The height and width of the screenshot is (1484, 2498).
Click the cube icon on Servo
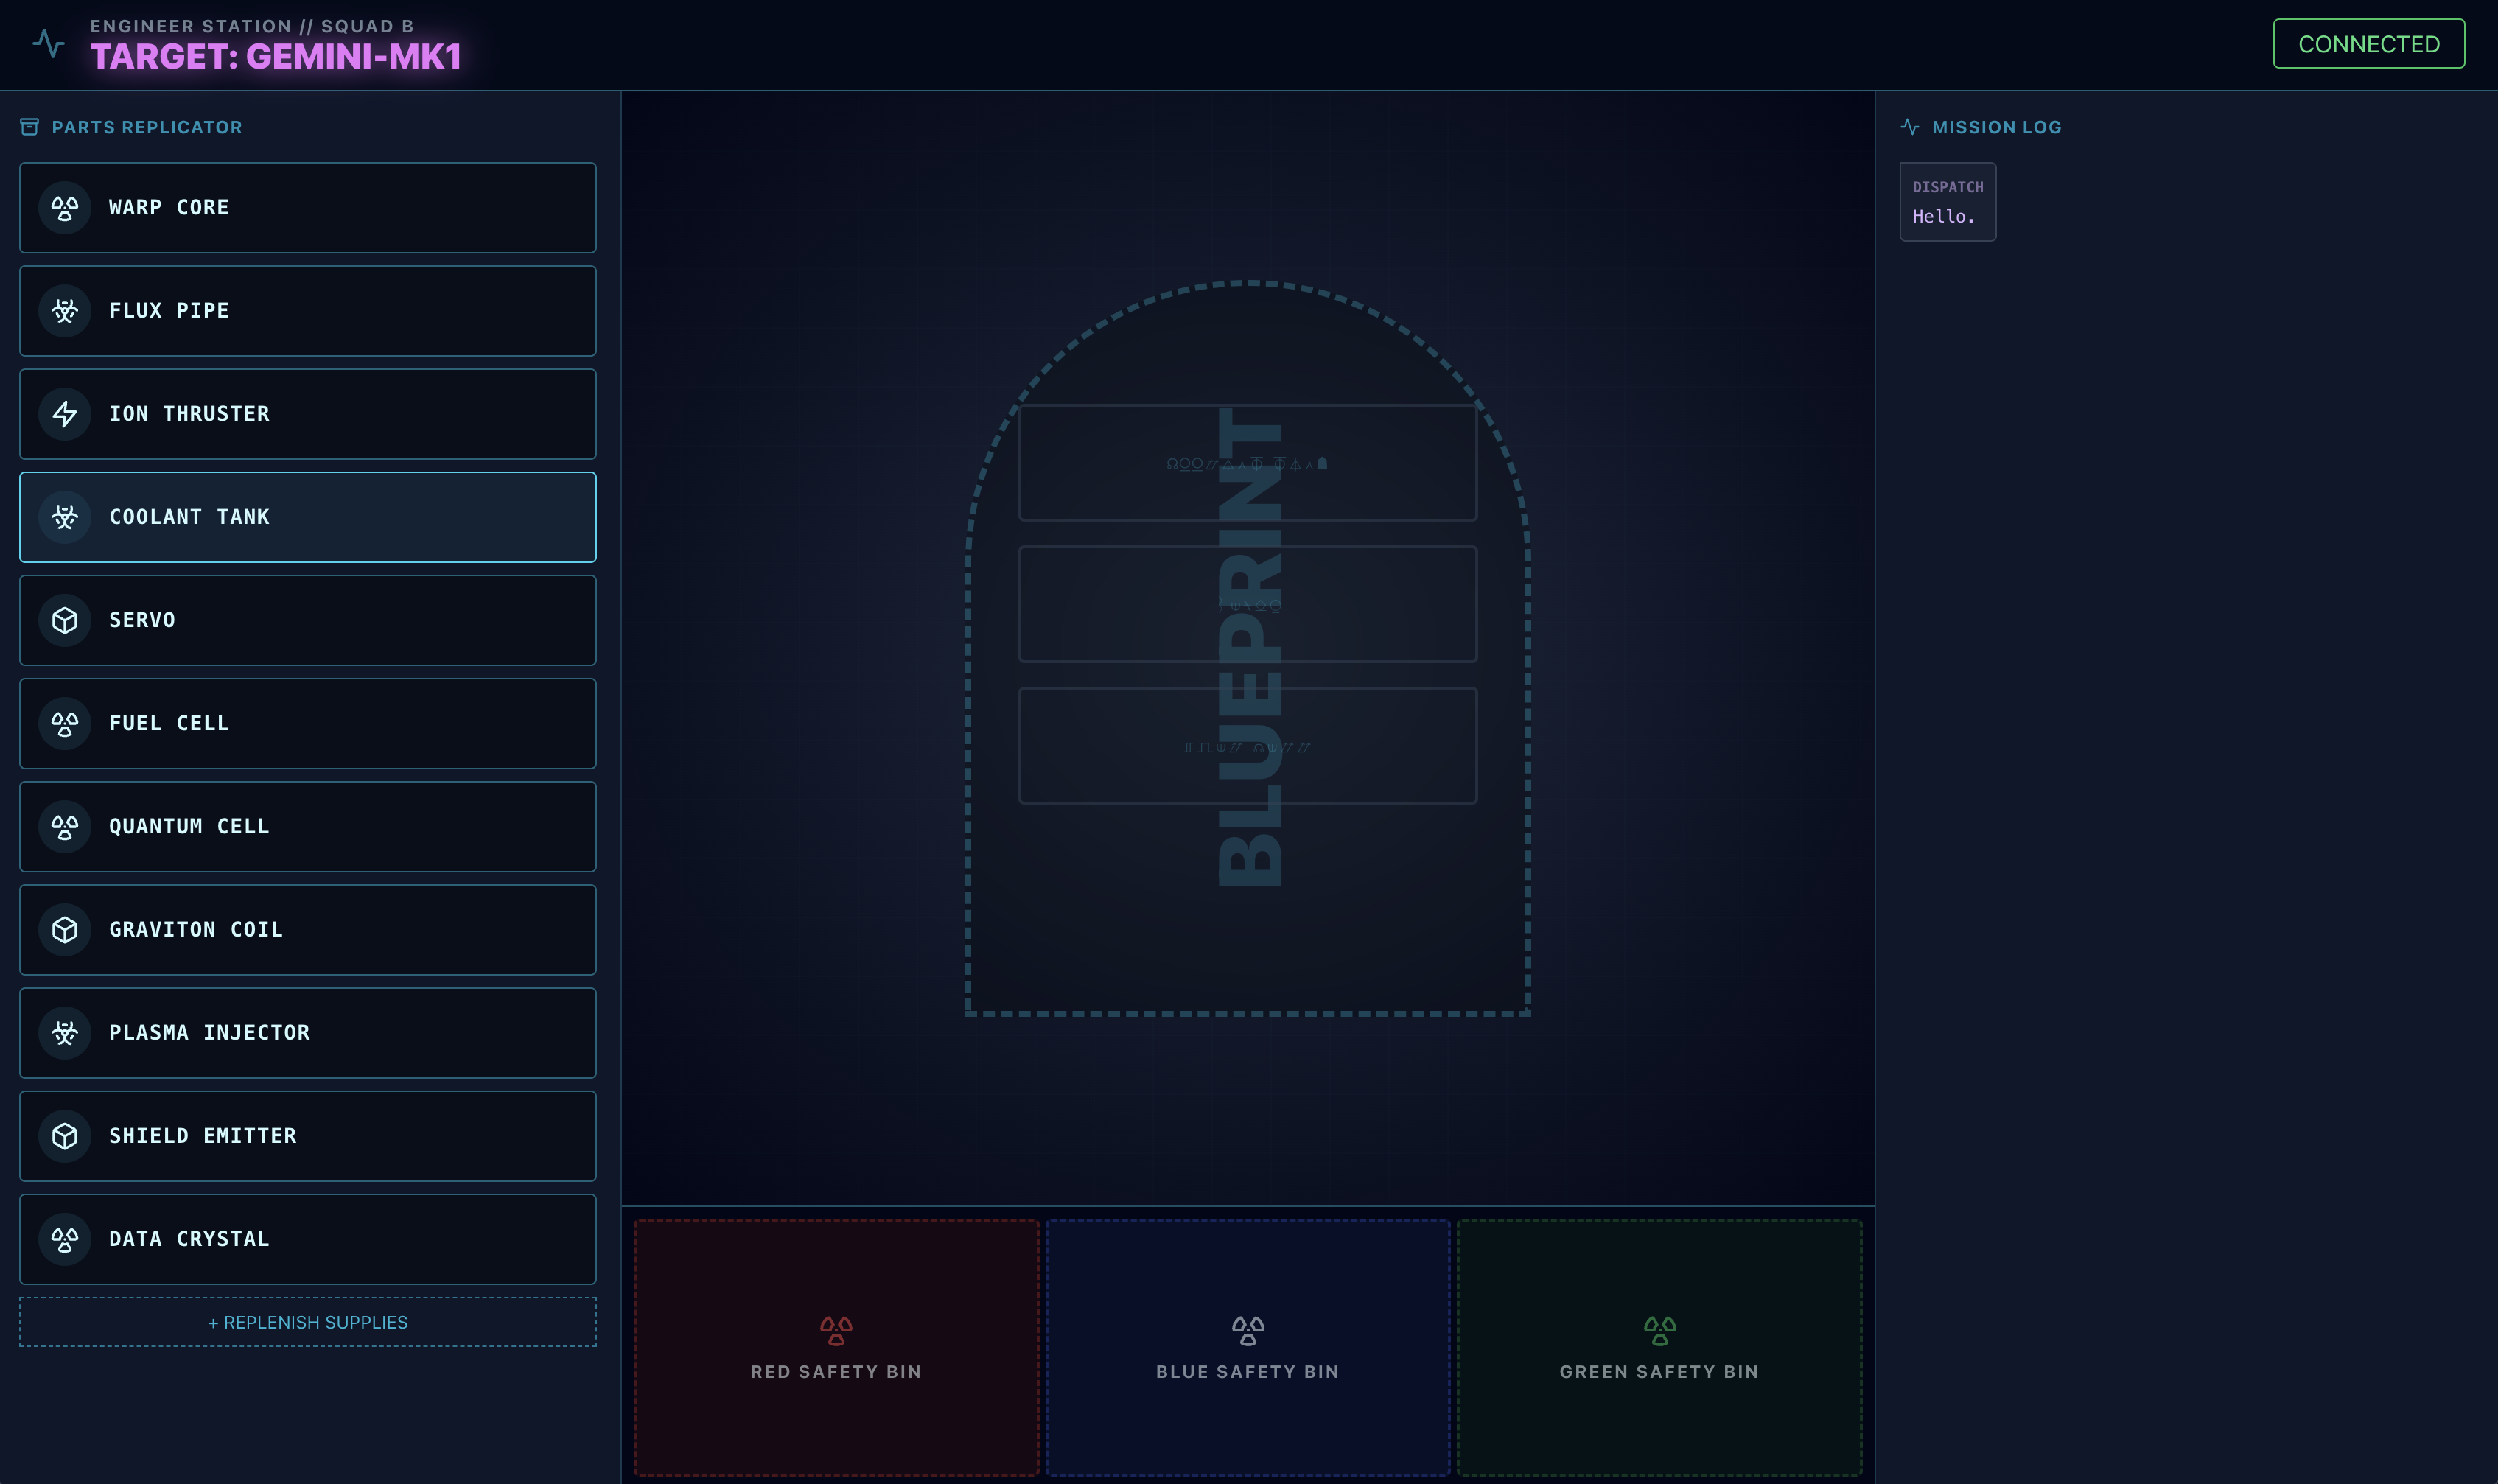tap(64, 620)
